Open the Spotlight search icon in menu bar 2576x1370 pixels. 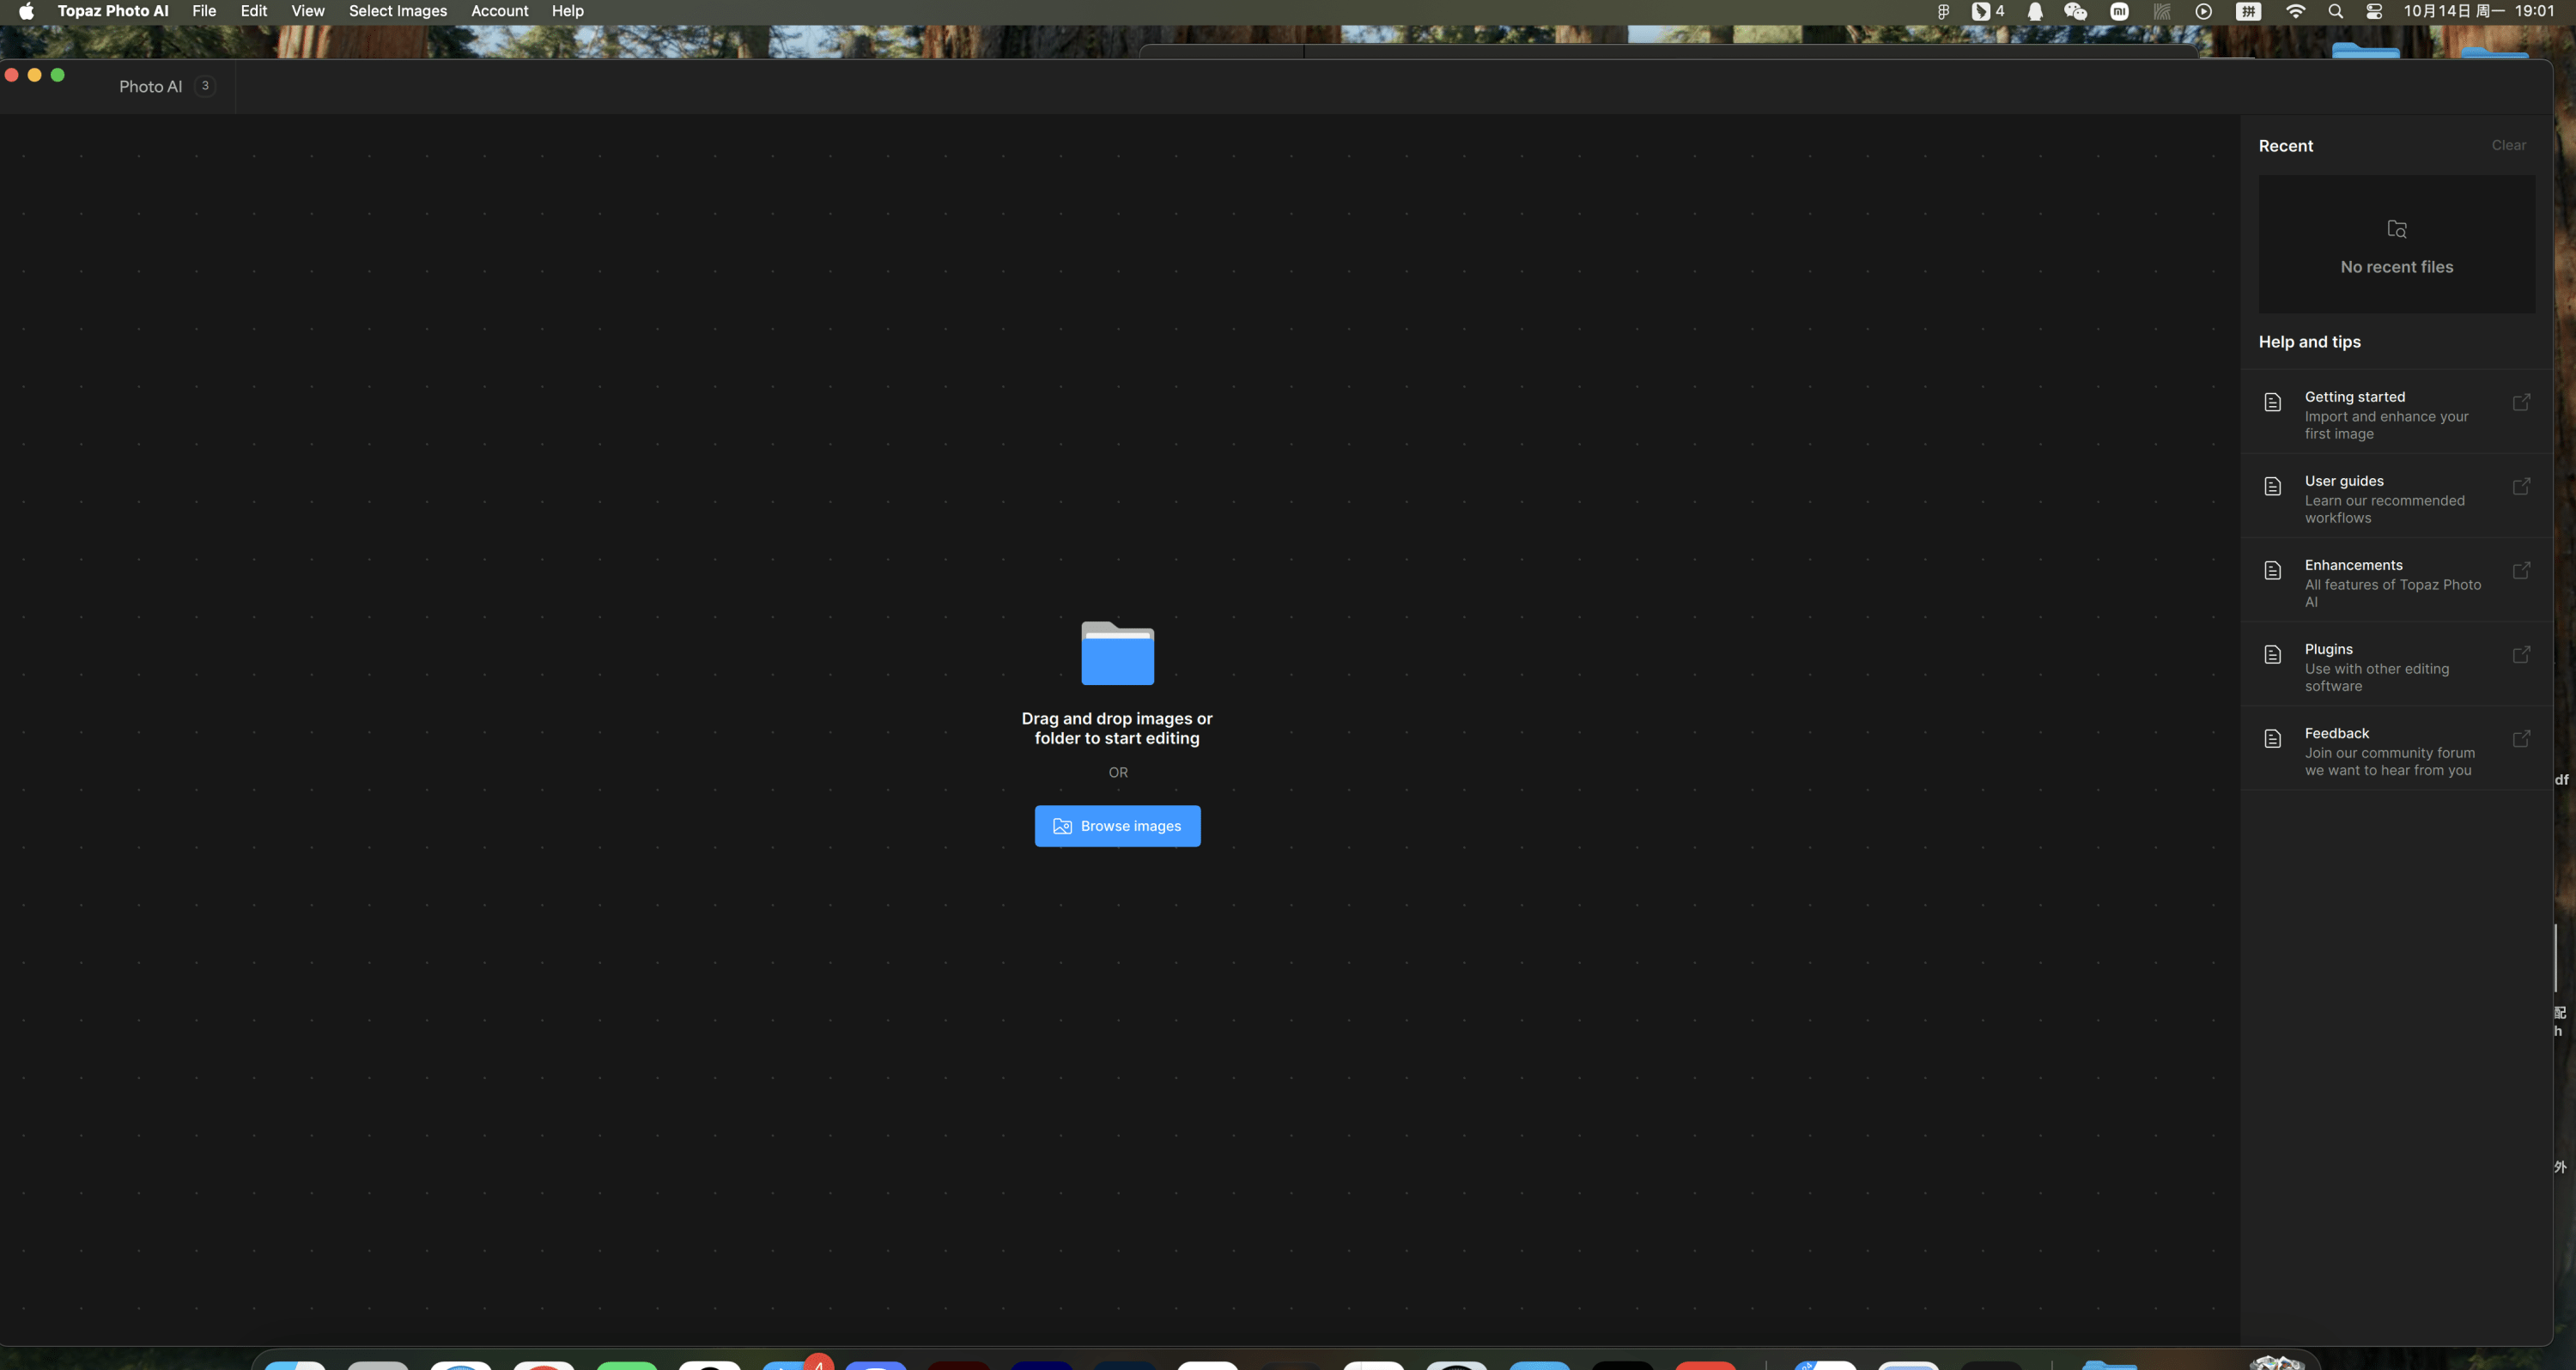pyautogui.click(x=2335, y=11)
